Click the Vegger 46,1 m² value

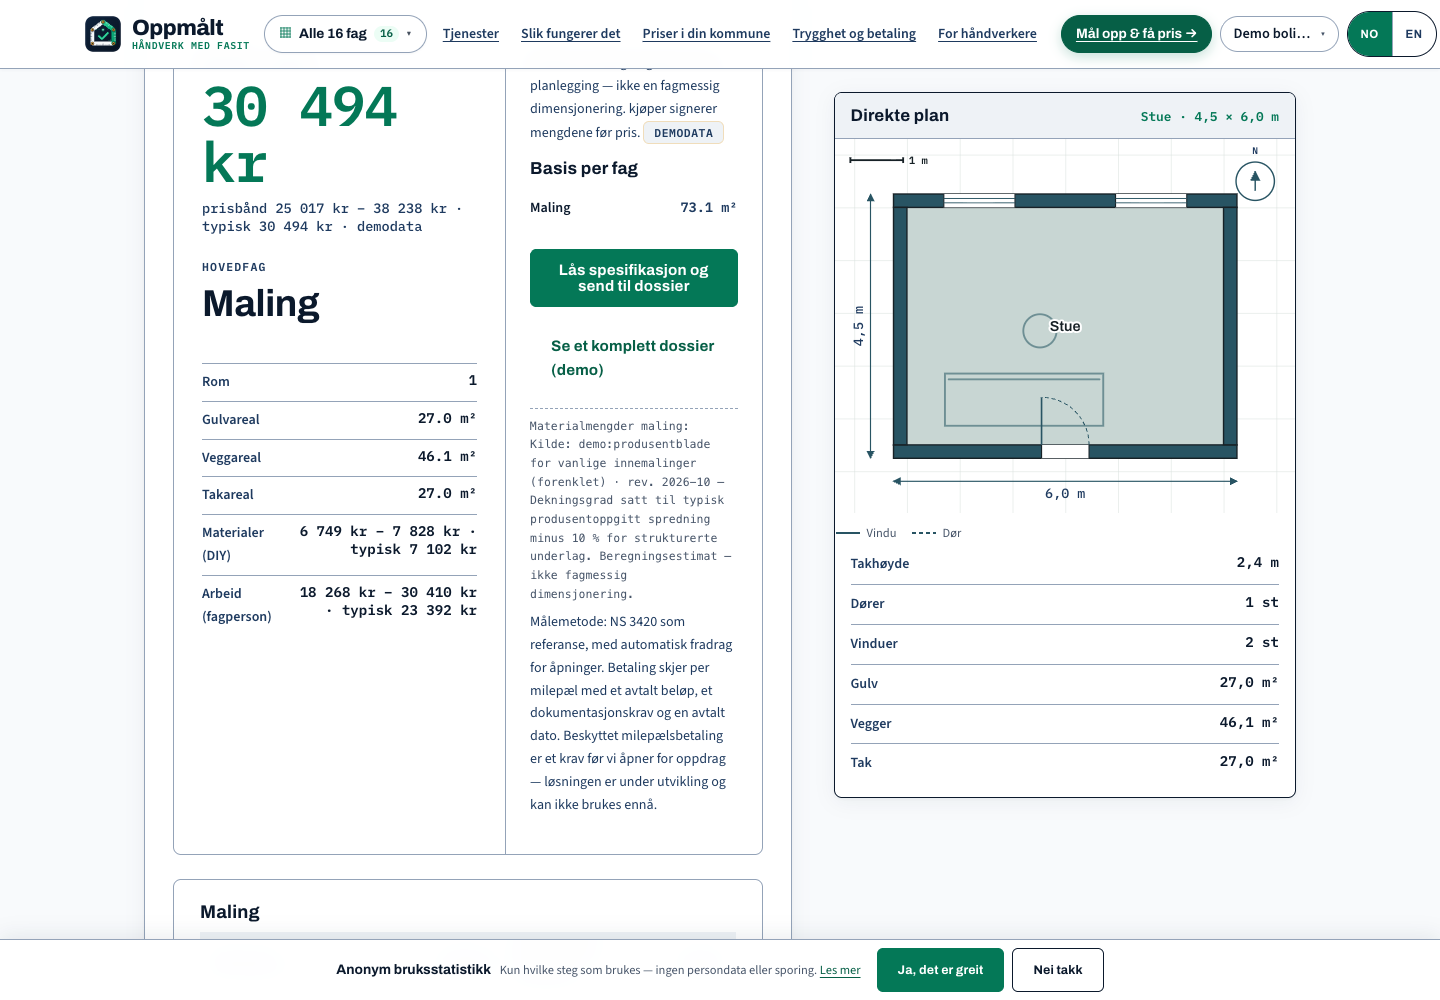point(1249,723)
